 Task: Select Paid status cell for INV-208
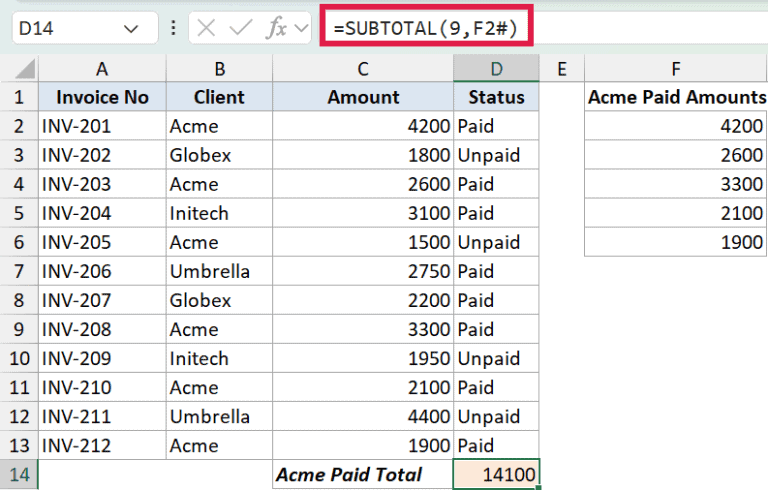click(496, 329)
